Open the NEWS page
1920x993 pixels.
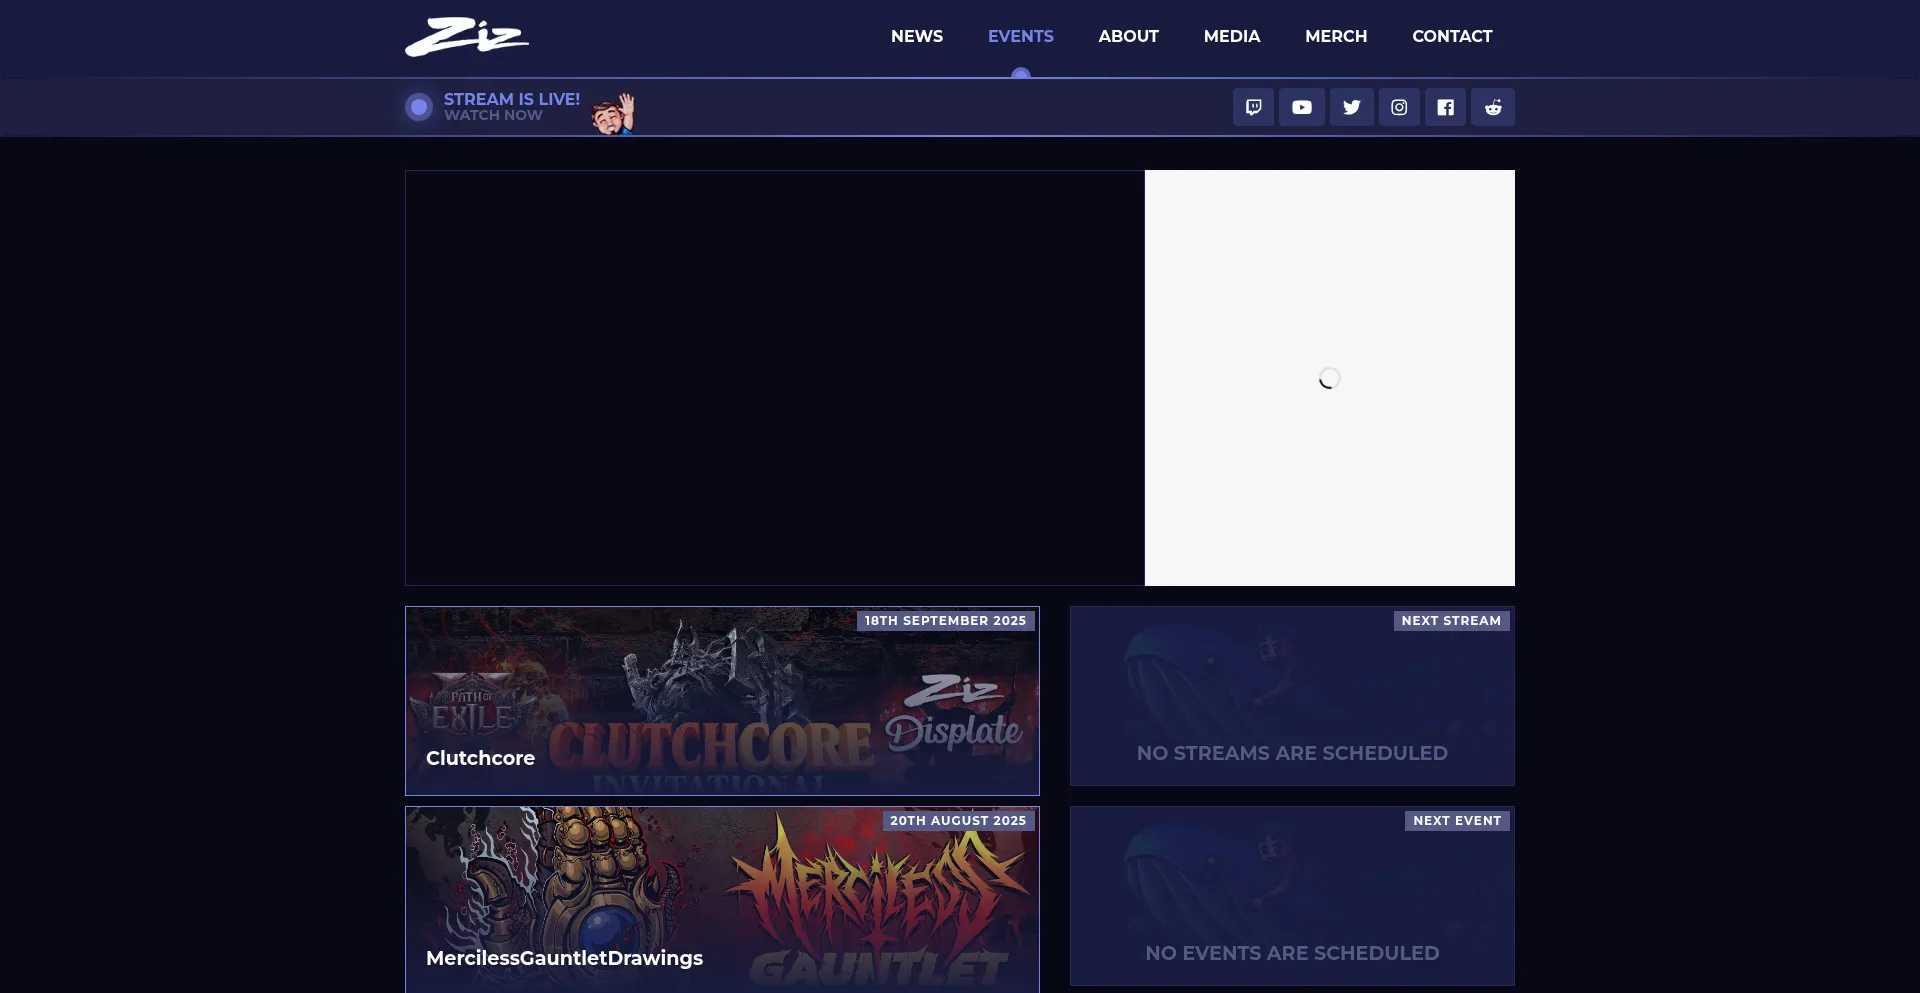[x=915, y=36]
